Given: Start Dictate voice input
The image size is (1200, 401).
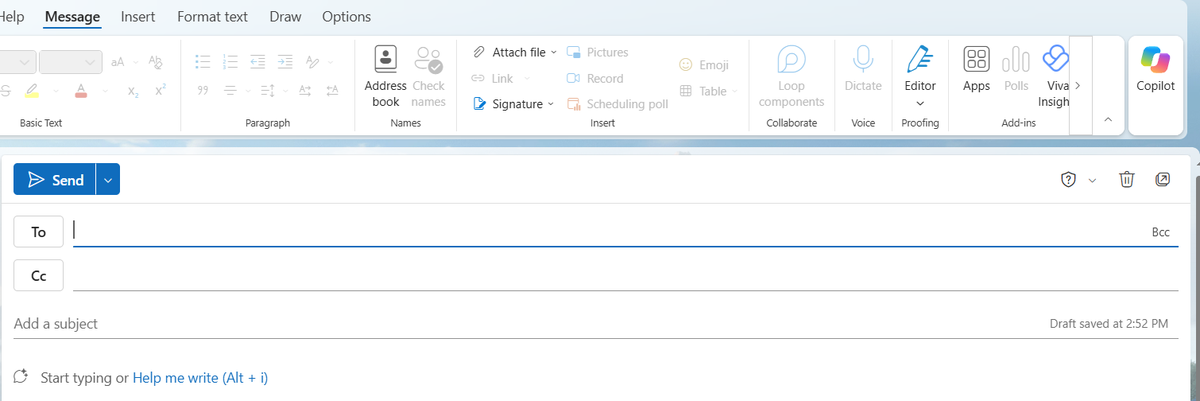Looking at the screenshot, I should pyautogui.click(x=863, y=70).
